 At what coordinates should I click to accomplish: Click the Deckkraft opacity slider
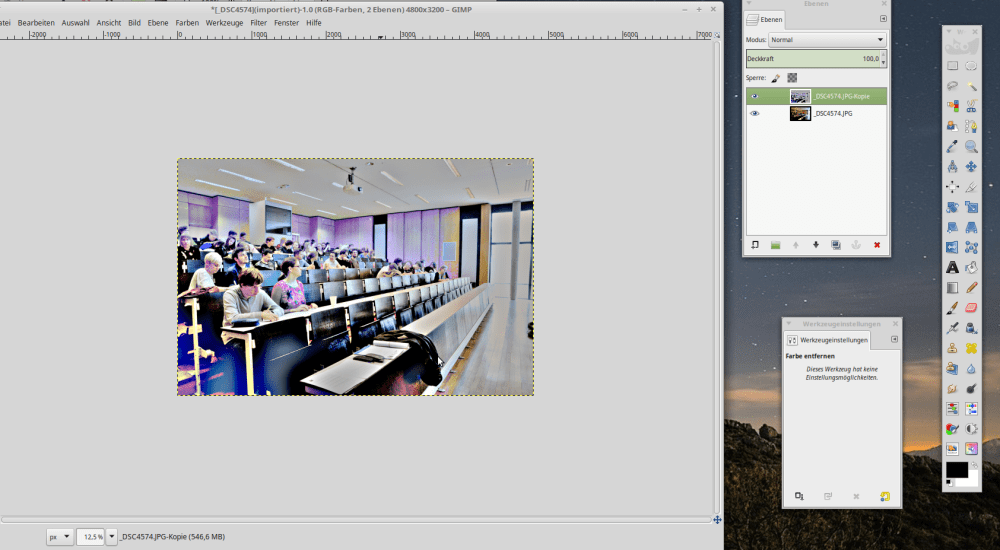[x=812, y=59]
